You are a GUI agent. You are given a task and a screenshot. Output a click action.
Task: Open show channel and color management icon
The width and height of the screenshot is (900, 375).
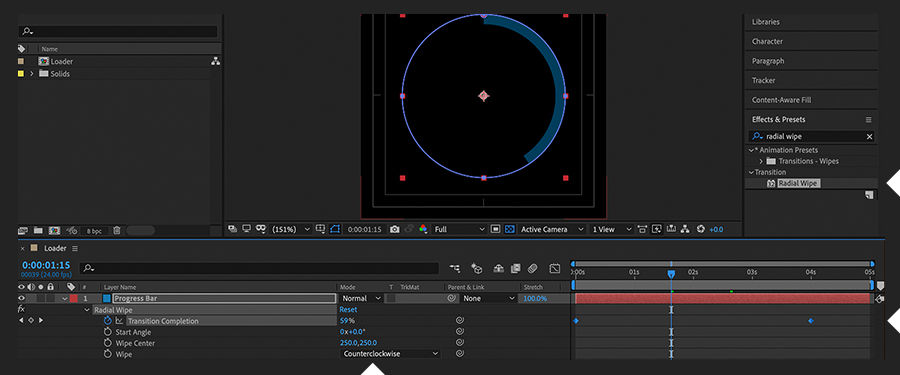423,229
